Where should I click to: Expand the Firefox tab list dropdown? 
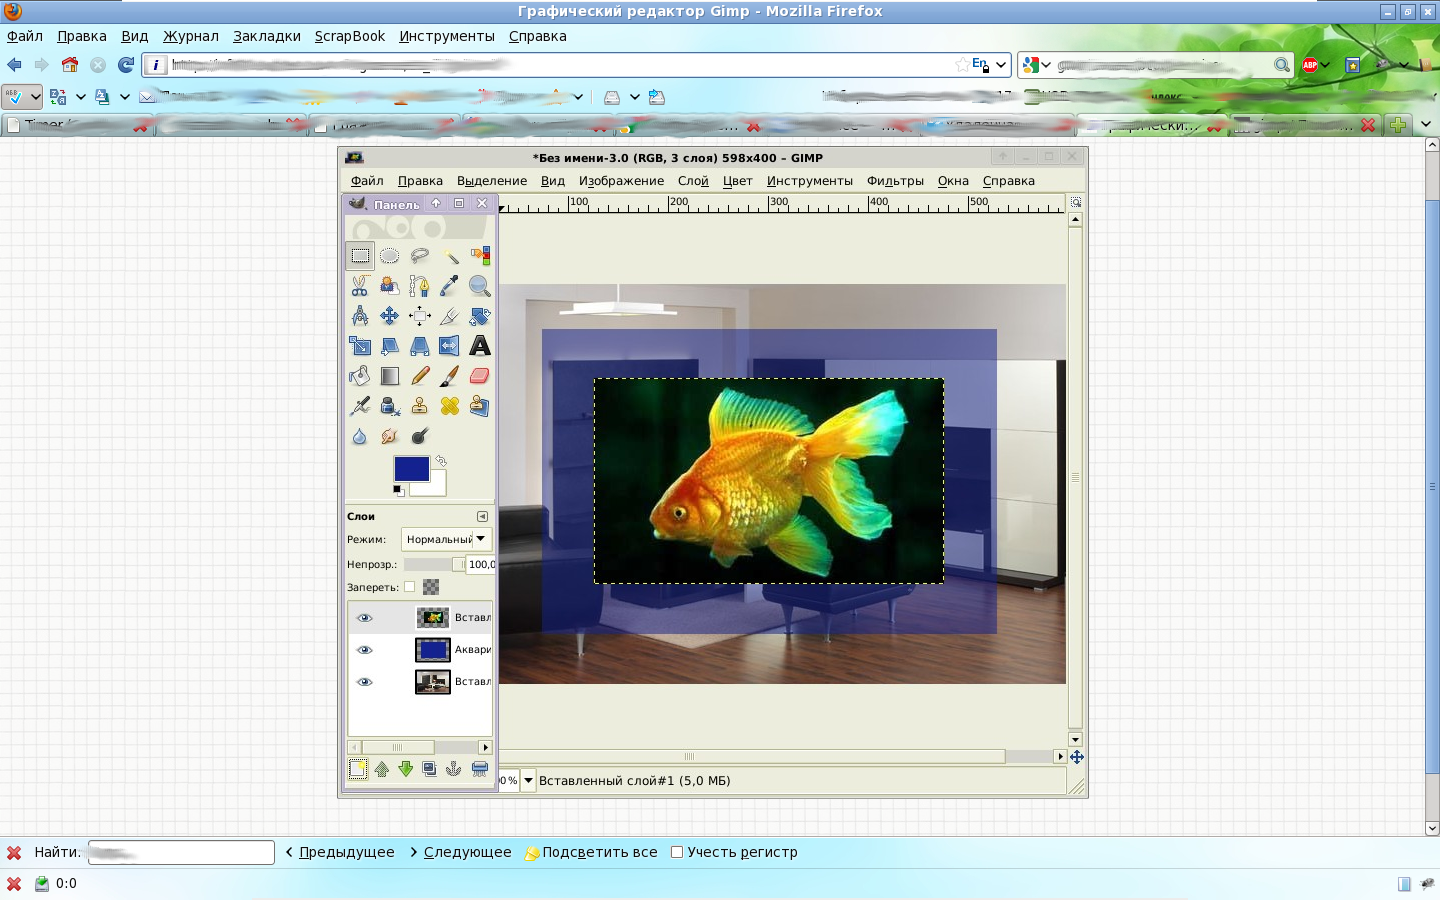point(1426,125)
